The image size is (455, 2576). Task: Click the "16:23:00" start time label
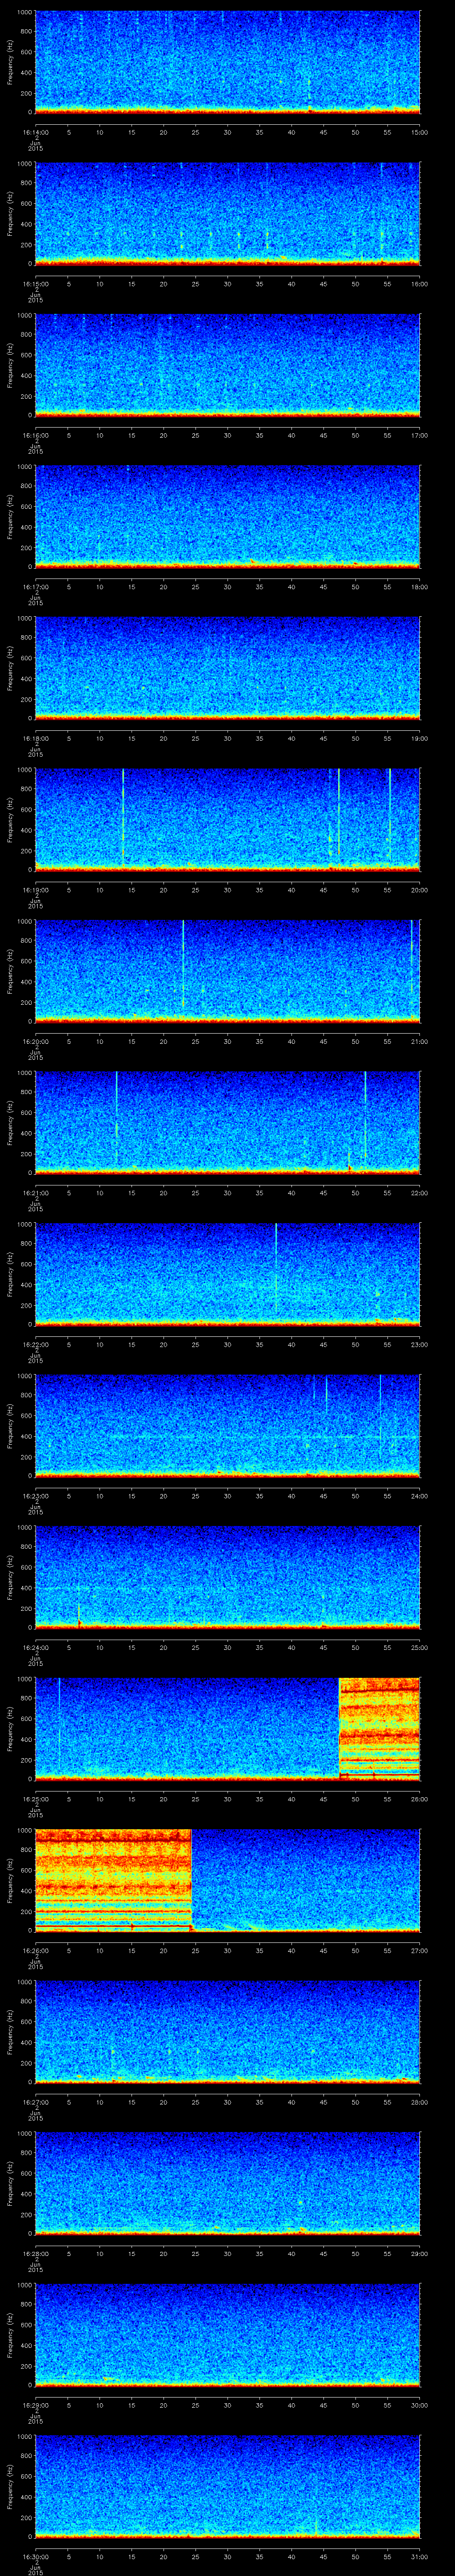(x=35, y=1496)
